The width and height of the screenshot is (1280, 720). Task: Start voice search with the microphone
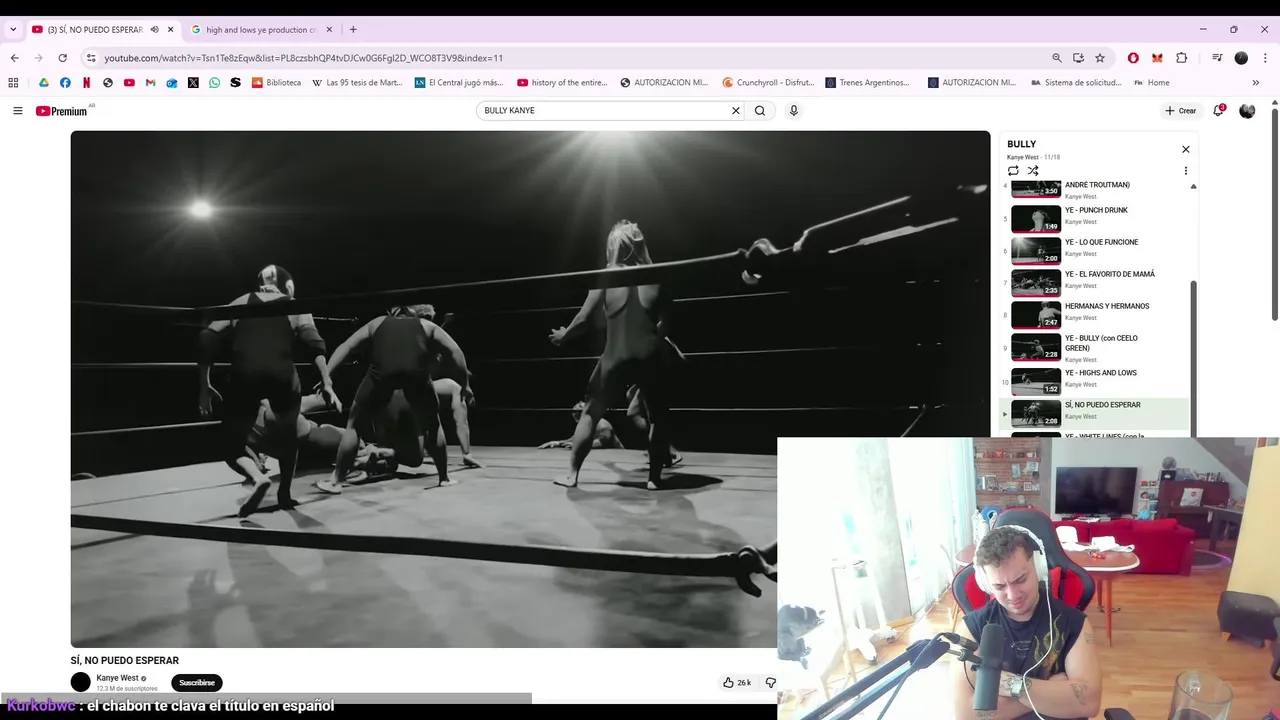794,111
